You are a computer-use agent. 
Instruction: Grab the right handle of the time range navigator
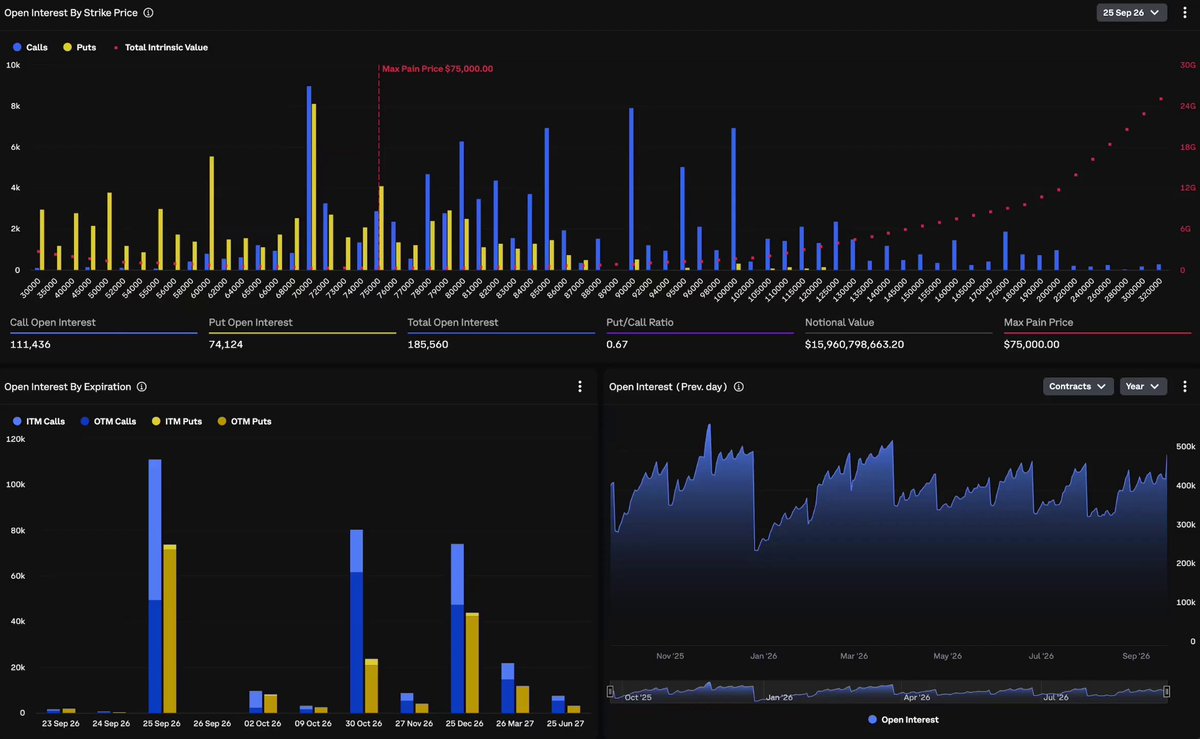pyautogui.click(x=1167, y=691)
